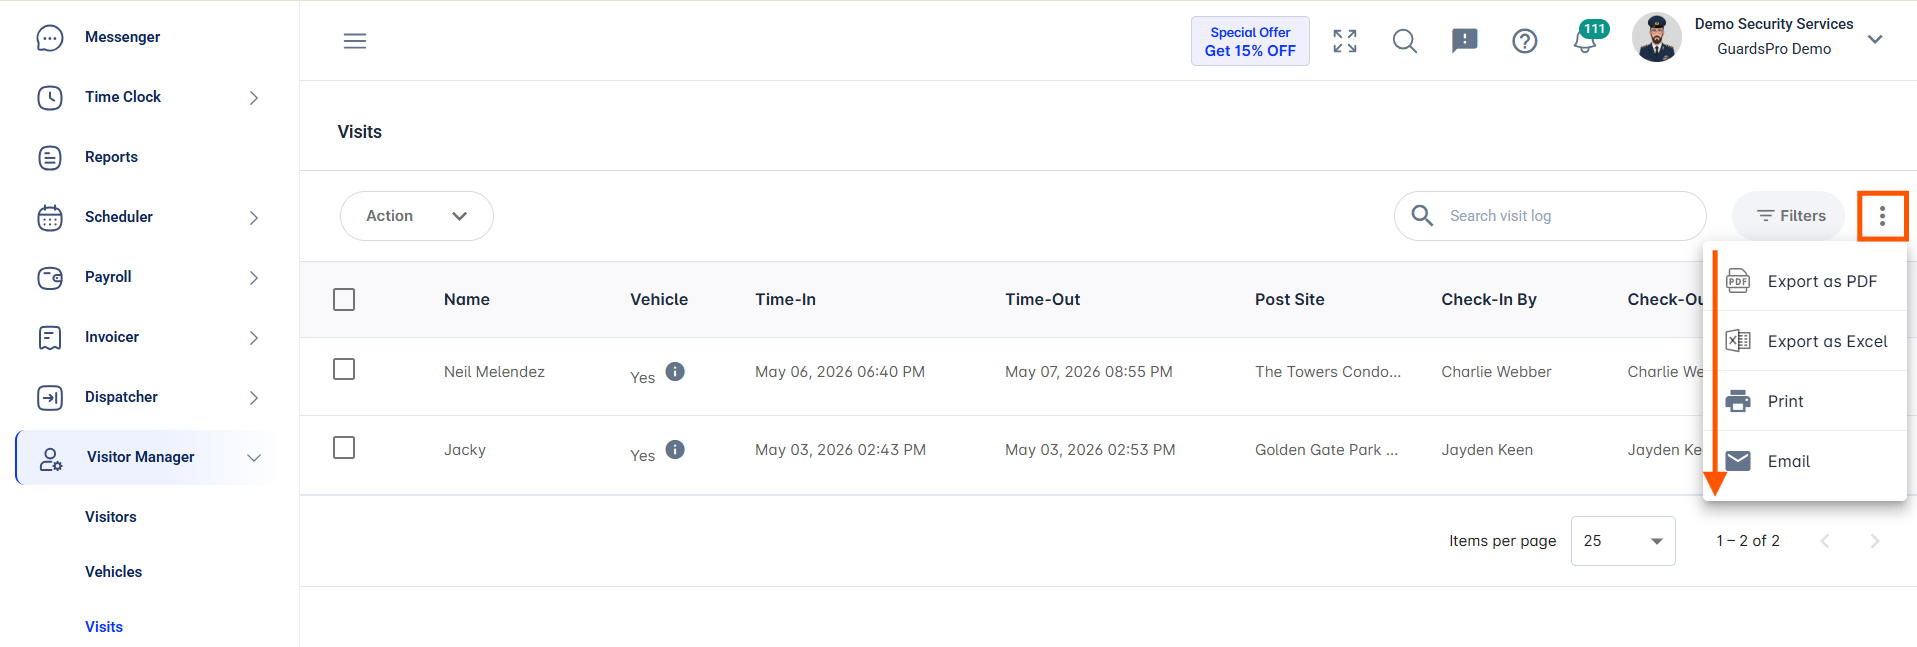Open the Action dropdown
The image size is (1917, 647).
(416, 216)
